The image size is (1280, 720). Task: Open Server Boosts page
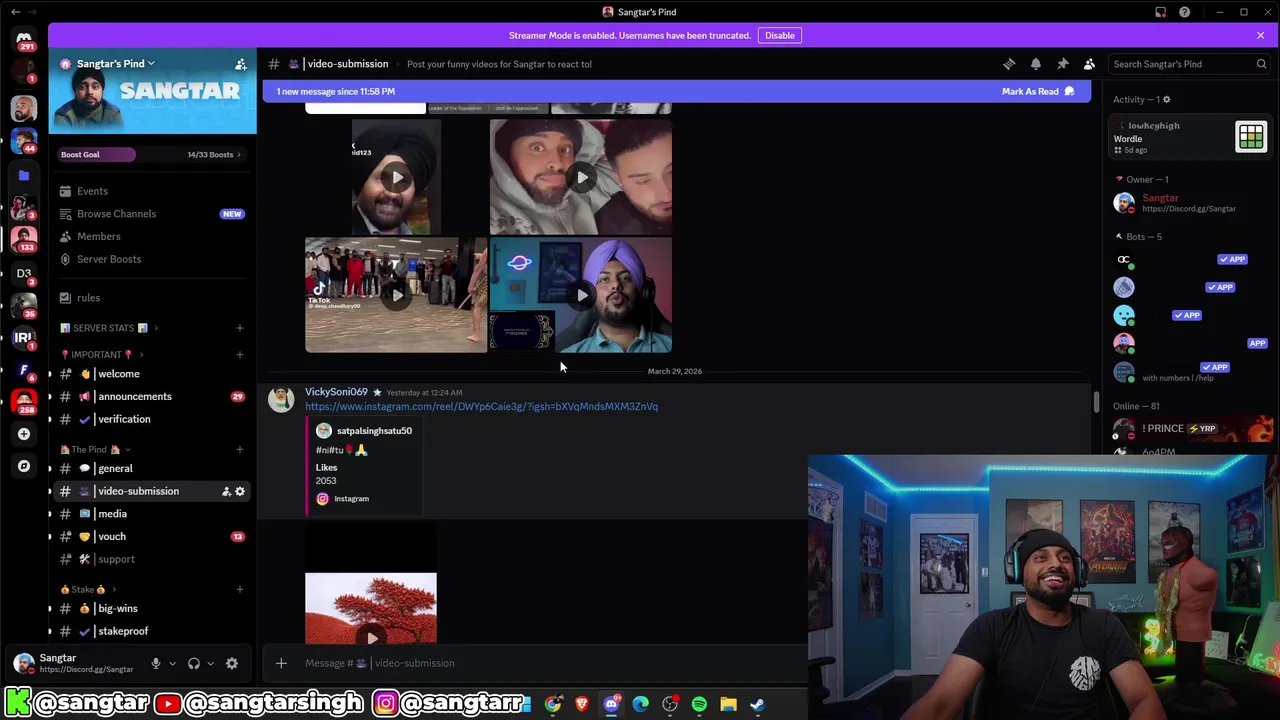tap(152, 259)
